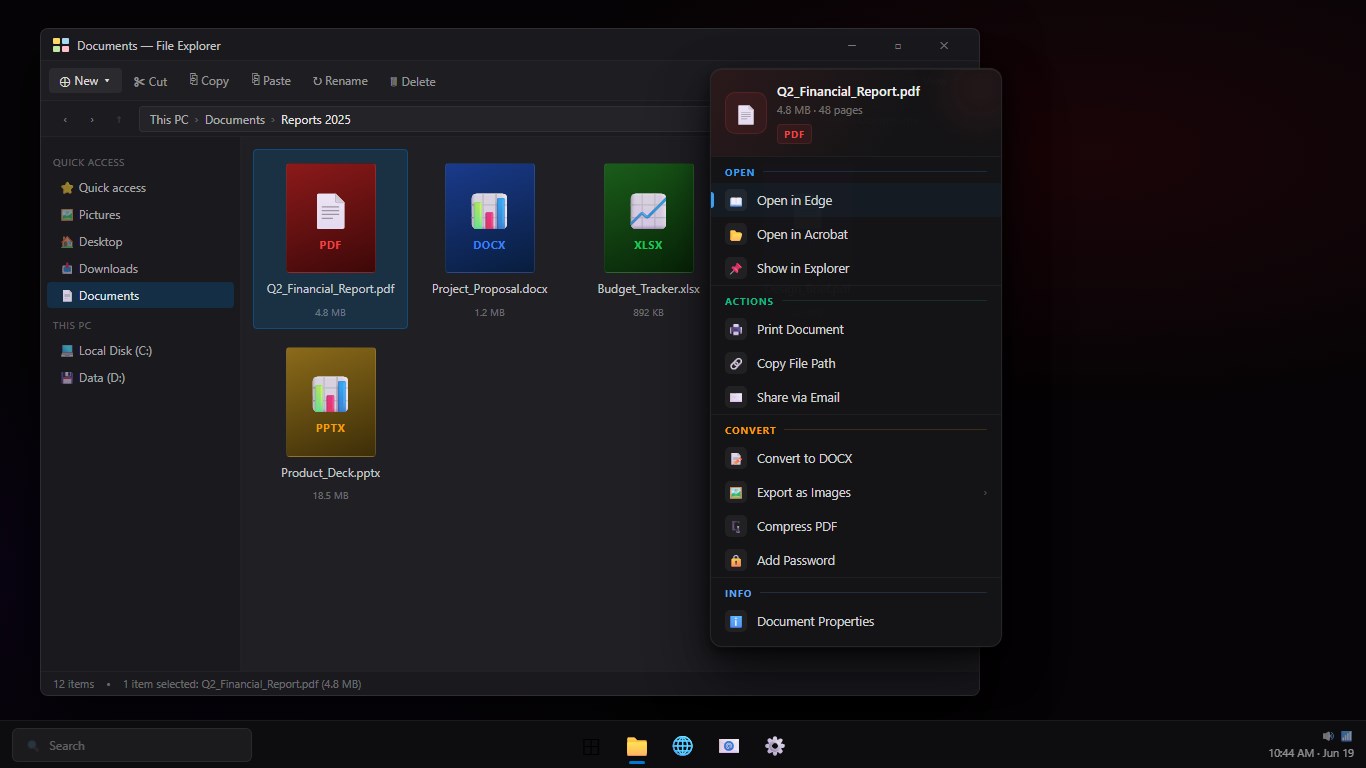The height and width of the screenshot is (768, 1366).
Task: Open Downloads in the sidebar
Action: 140,269
